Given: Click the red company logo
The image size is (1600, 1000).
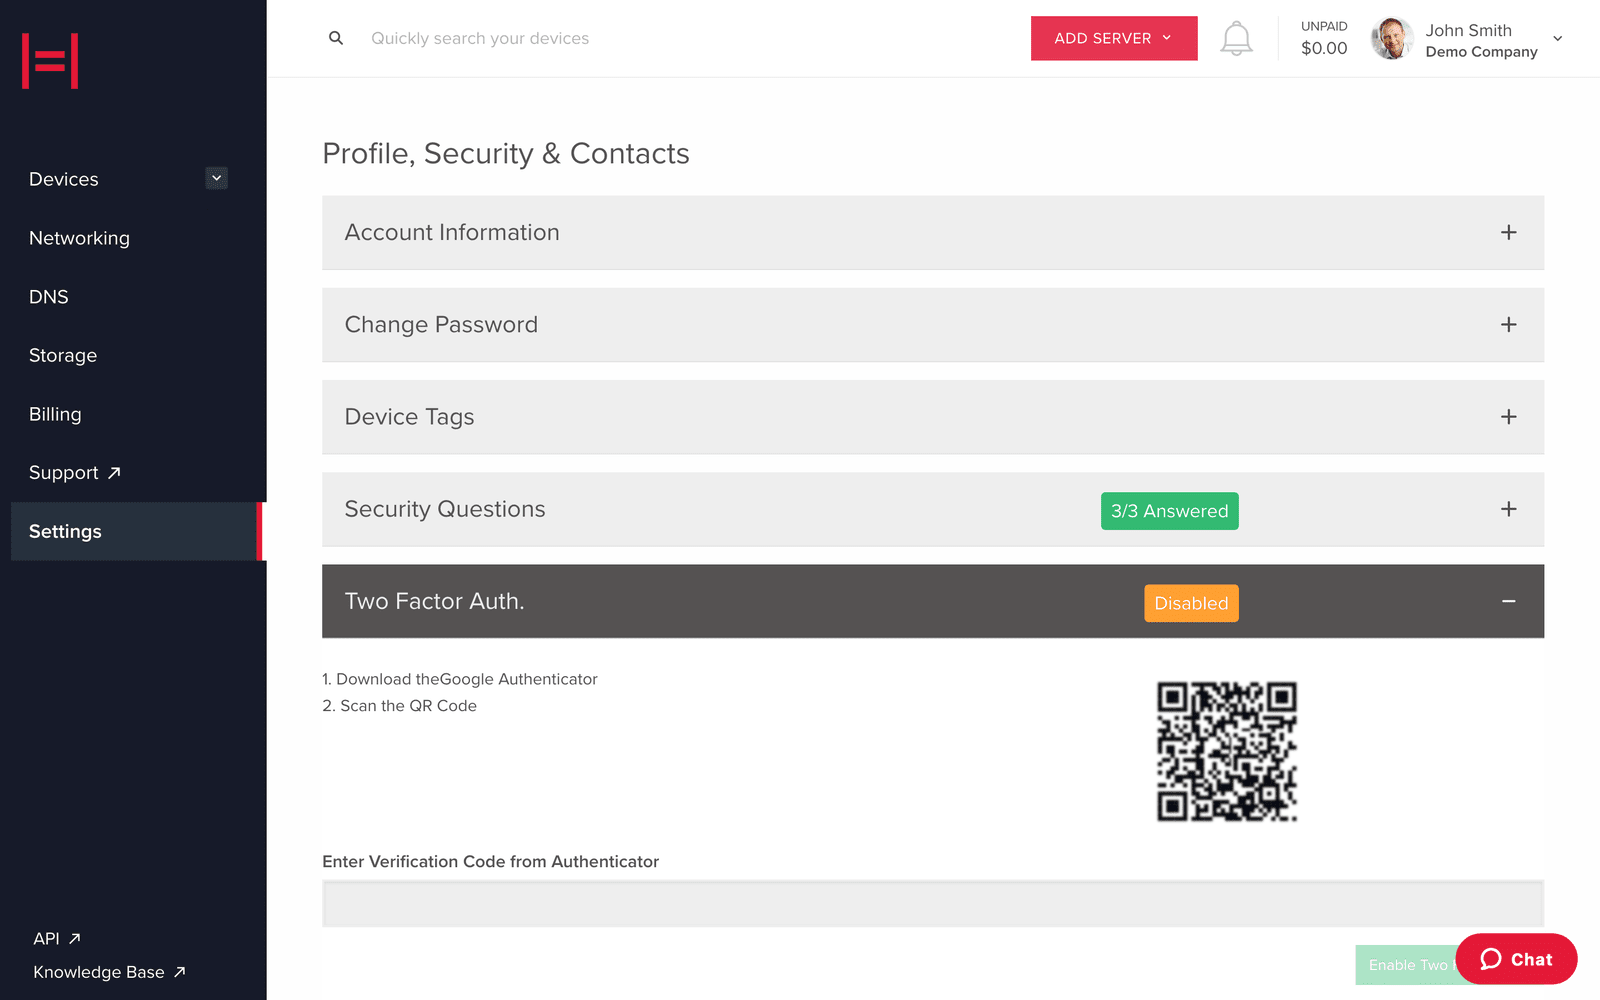Looking at the screenshot, I should [x=50, y=61].
